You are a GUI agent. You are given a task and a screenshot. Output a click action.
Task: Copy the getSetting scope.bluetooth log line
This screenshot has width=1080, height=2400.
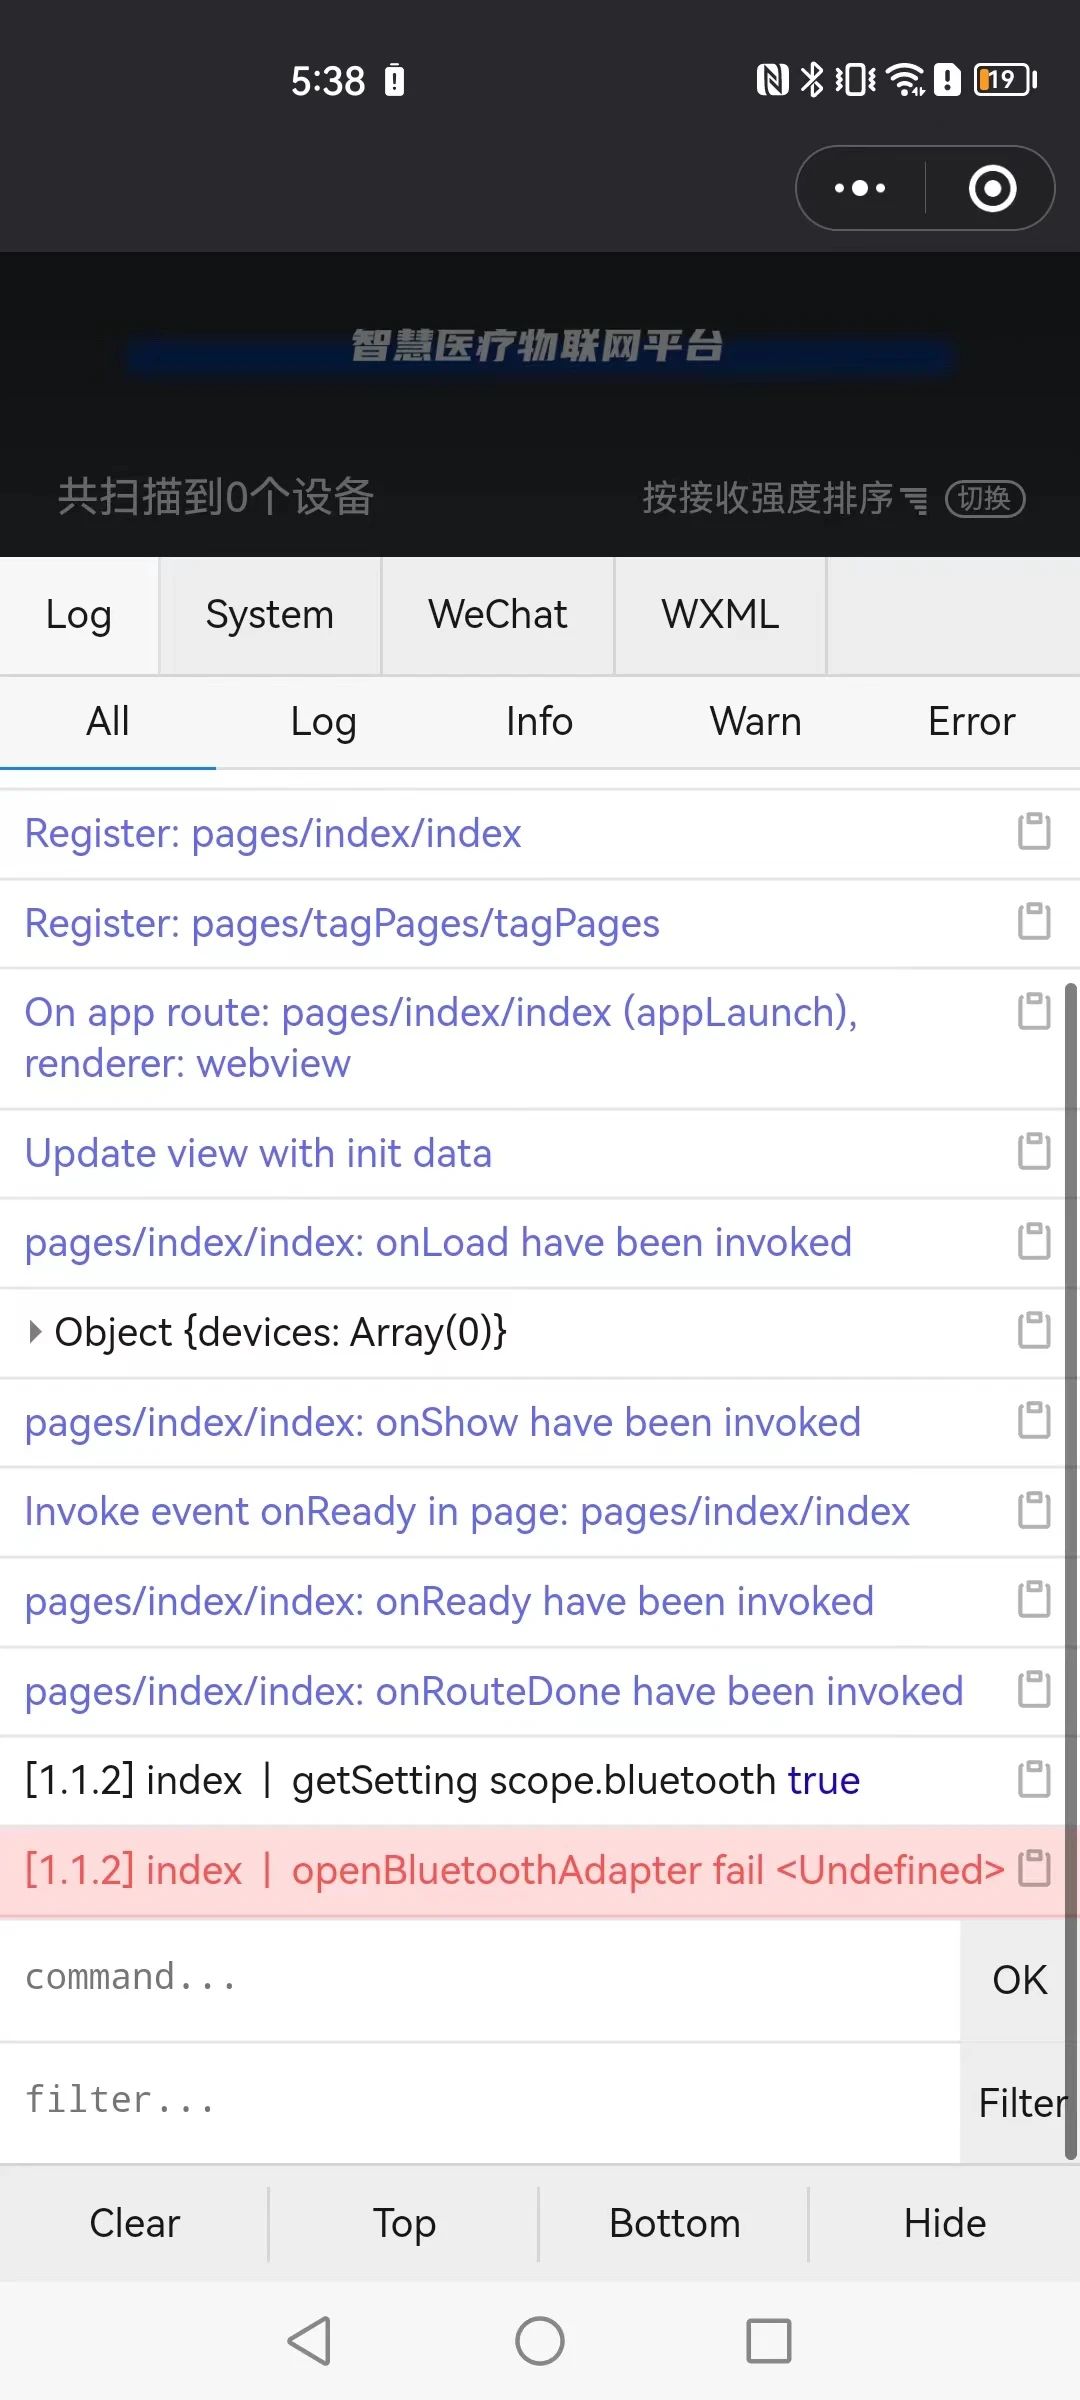click(x=1034, y=1780)
